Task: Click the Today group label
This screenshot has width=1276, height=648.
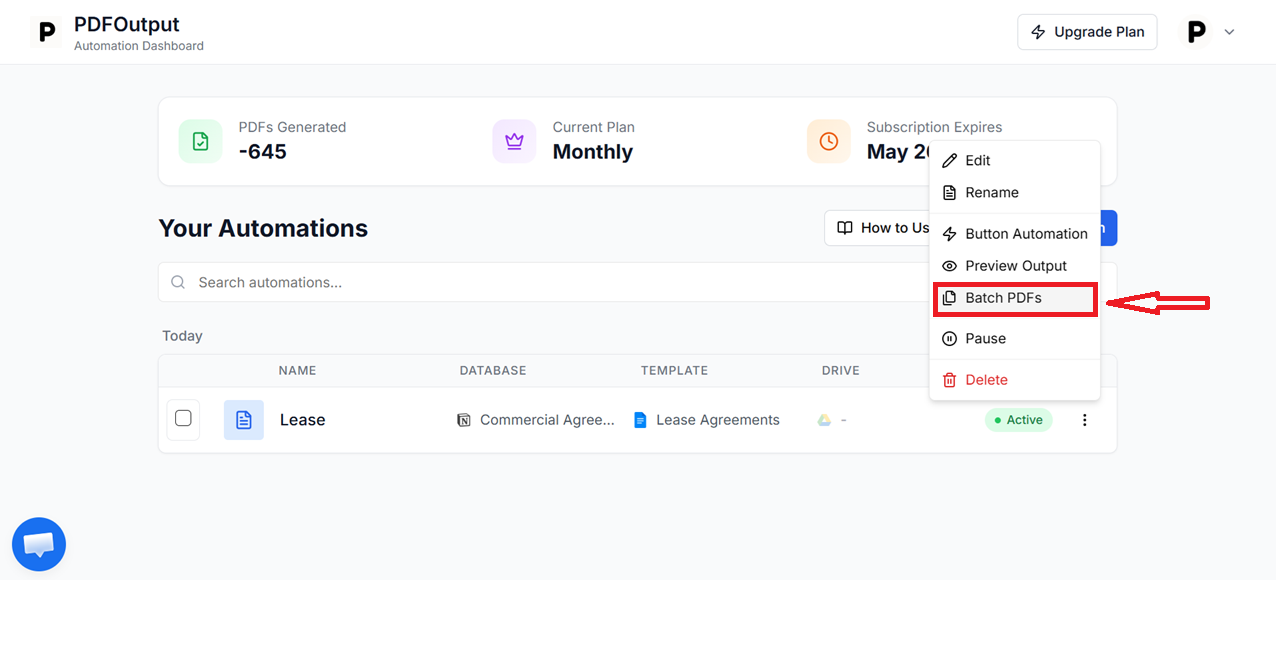Action: pos(182,336)
